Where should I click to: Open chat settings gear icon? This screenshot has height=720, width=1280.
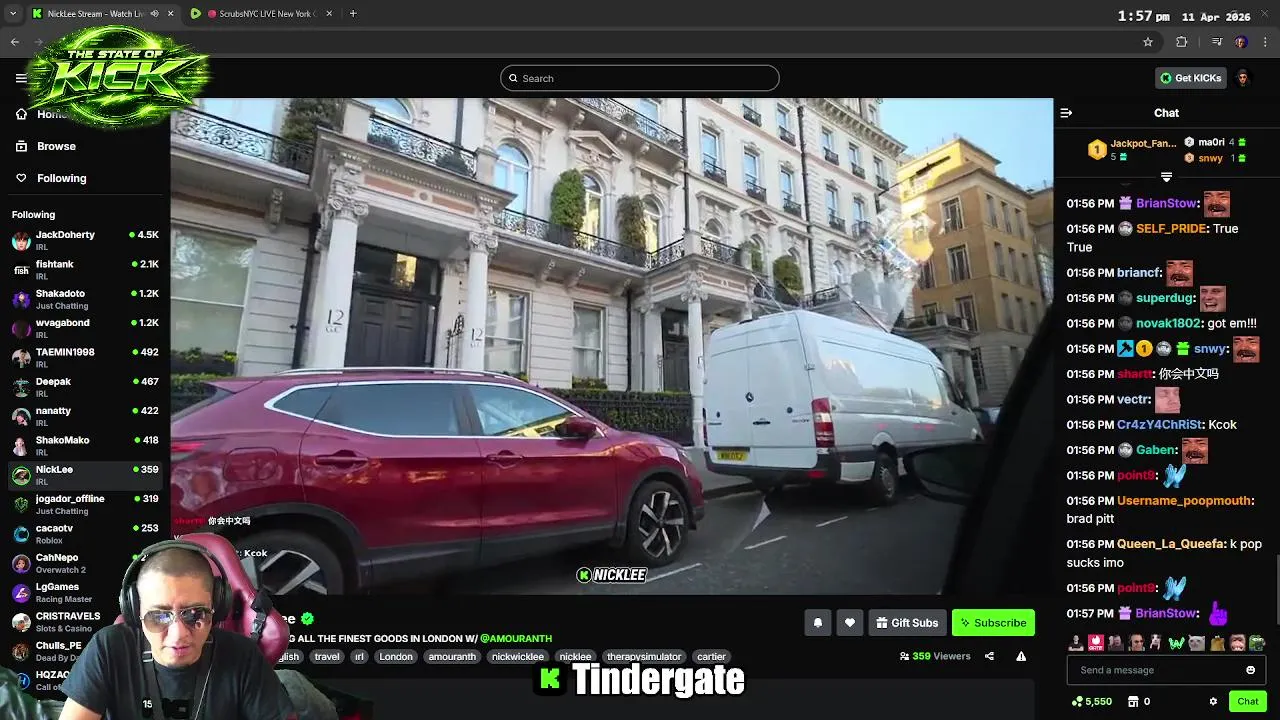pos(1213,702)
